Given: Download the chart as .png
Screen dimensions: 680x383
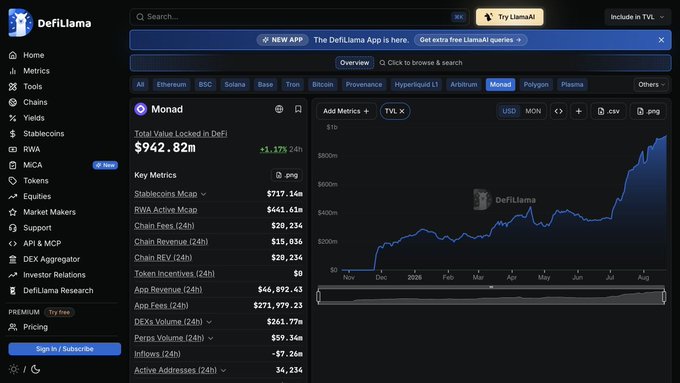Looking at the screenshot, I should click(648, 111).
